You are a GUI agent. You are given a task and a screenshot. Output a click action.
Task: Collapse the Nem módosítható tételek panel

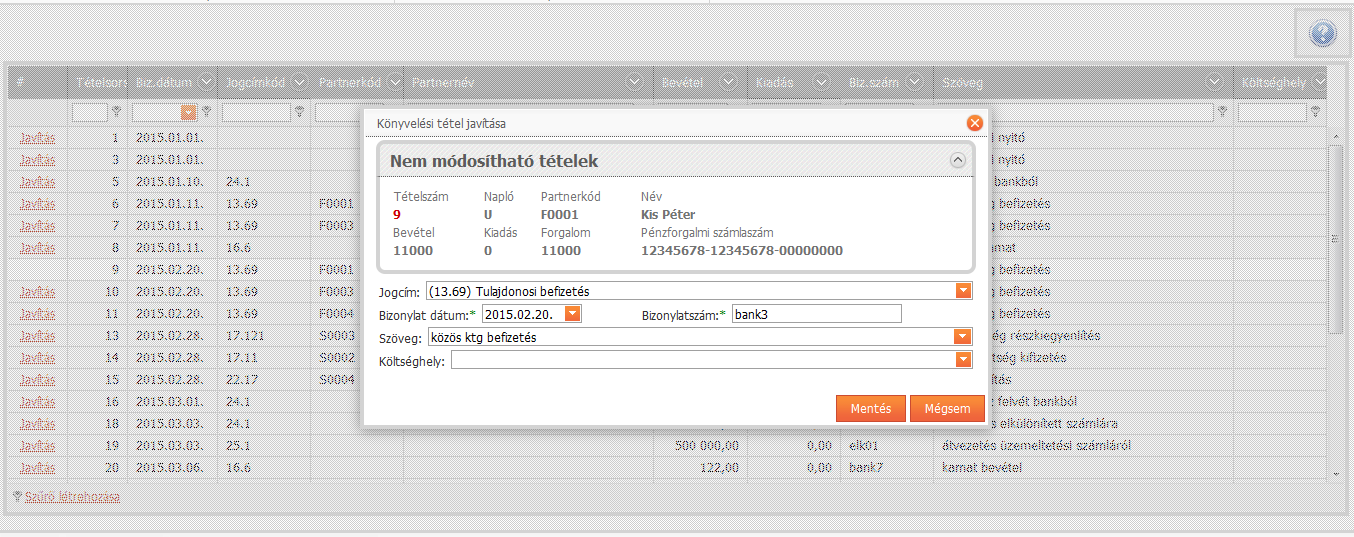[x=957, y=160]
